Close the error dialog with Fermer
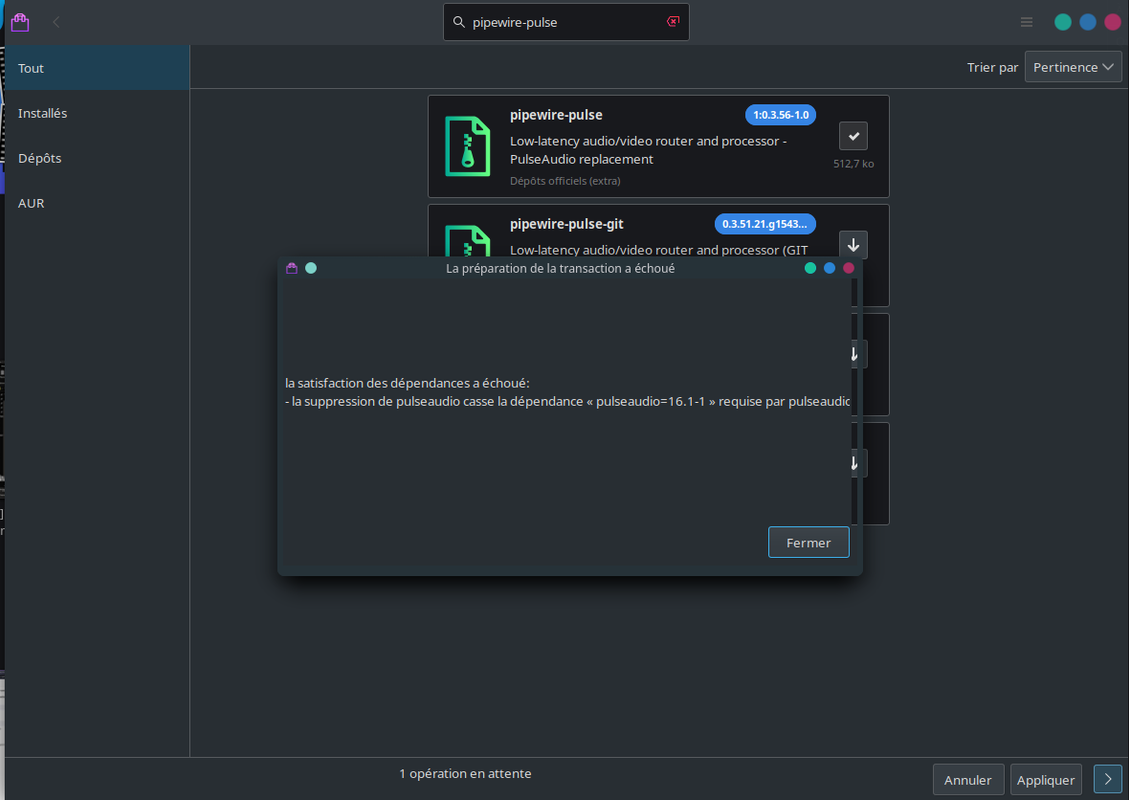Image resolution: width=1129 pixels, height=800 pixels. 809,542
